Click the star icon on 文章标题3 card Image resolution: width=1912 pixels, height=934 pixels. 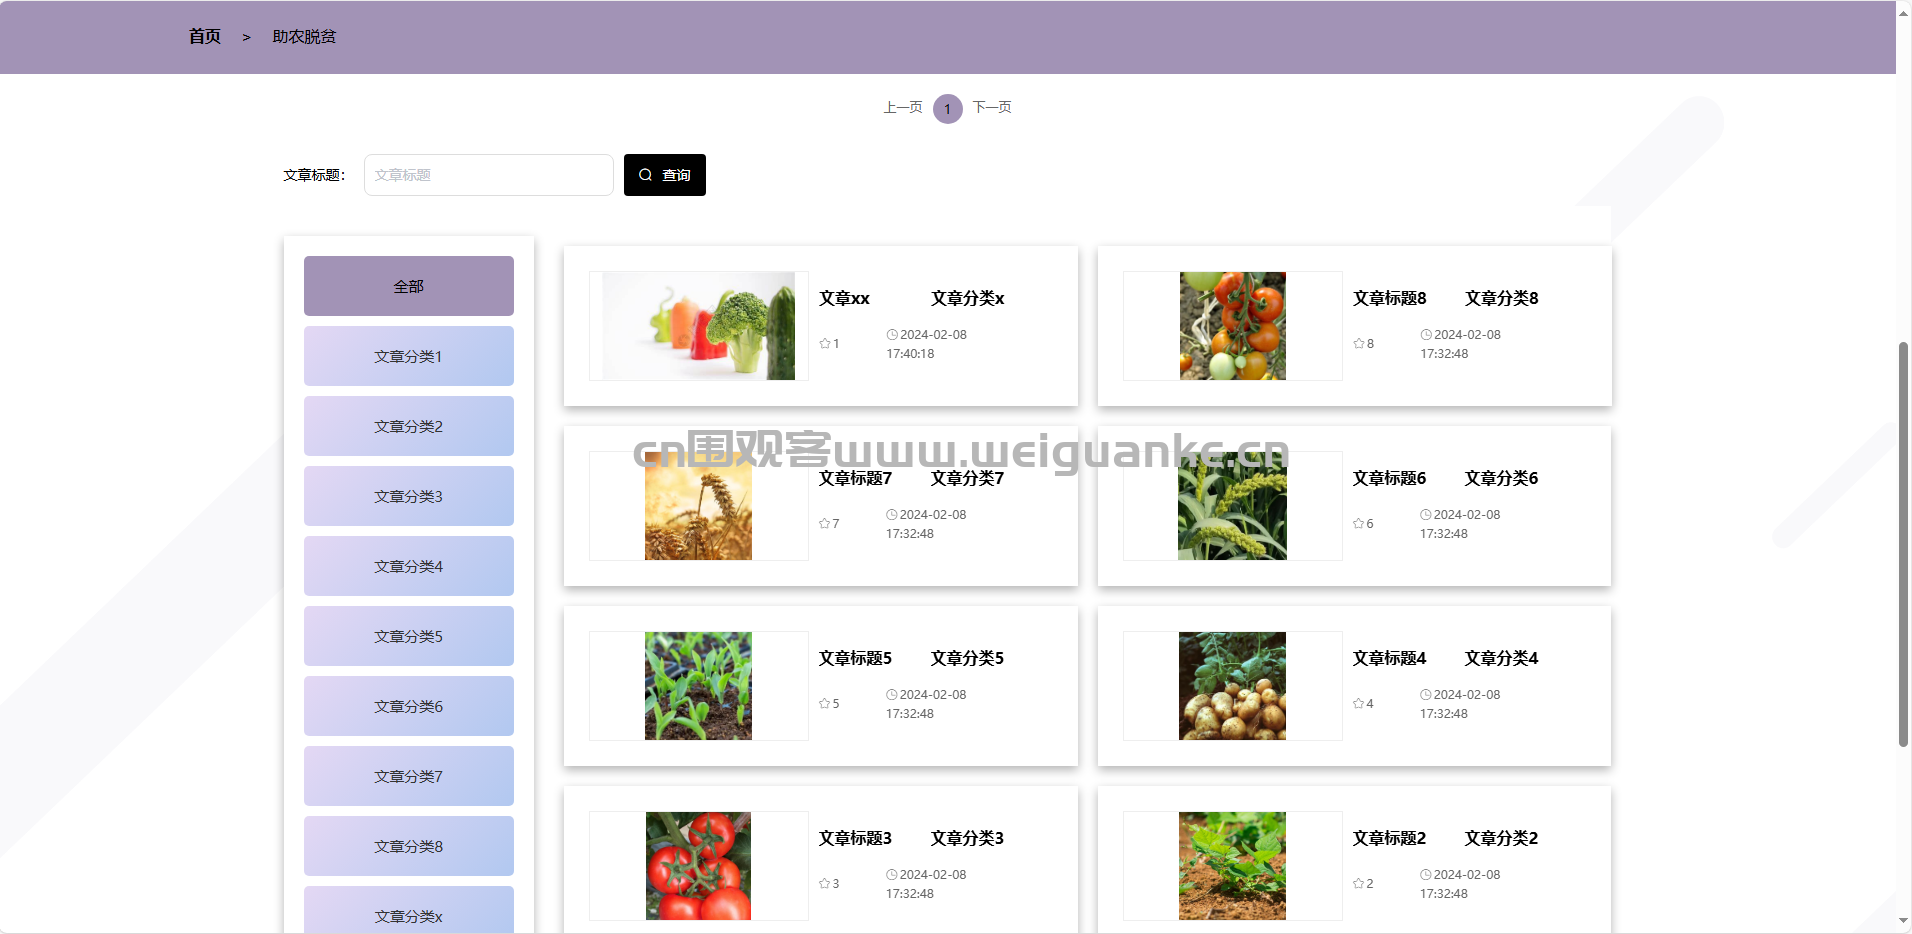click(825, 883)
